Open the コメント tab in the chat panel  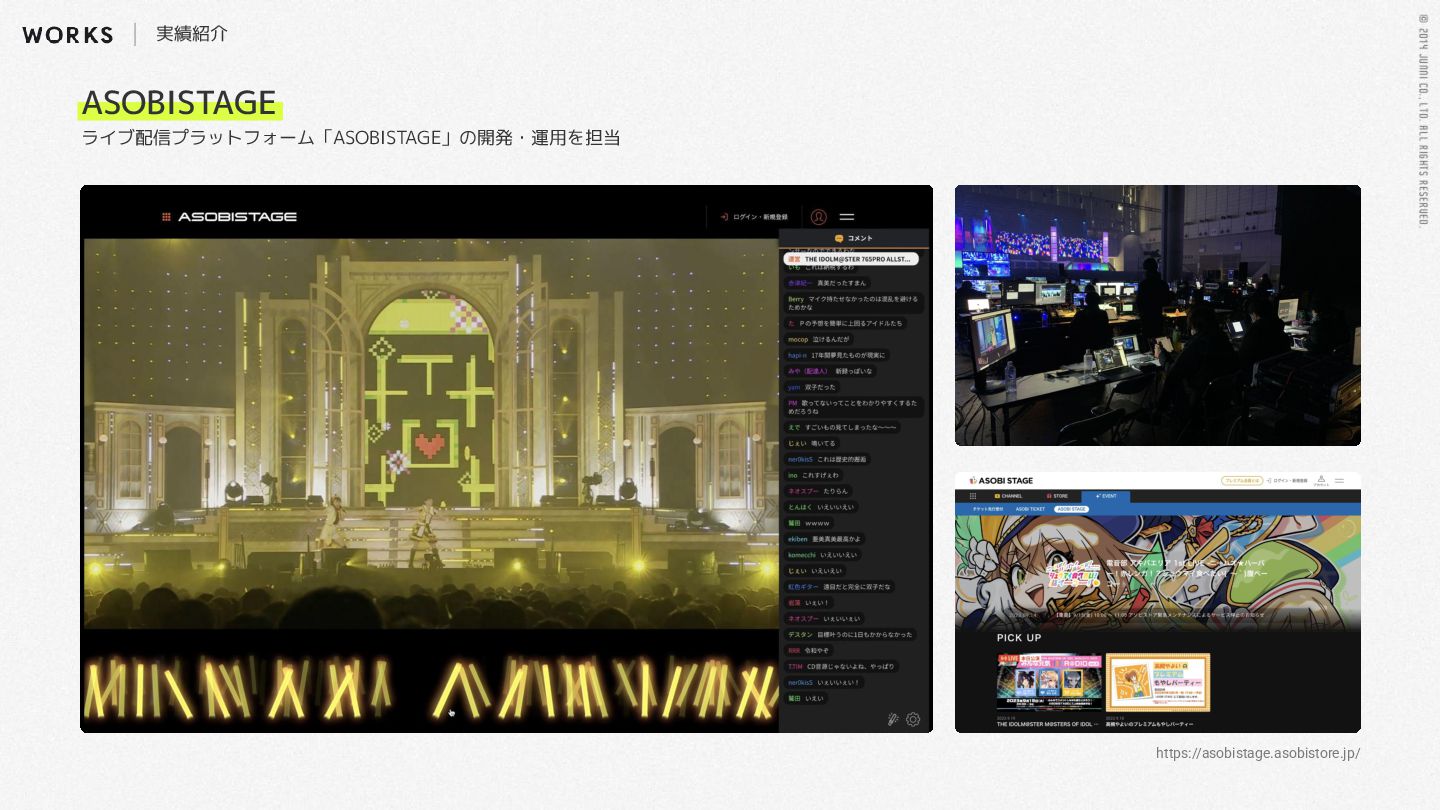click(x=853, y=238)
